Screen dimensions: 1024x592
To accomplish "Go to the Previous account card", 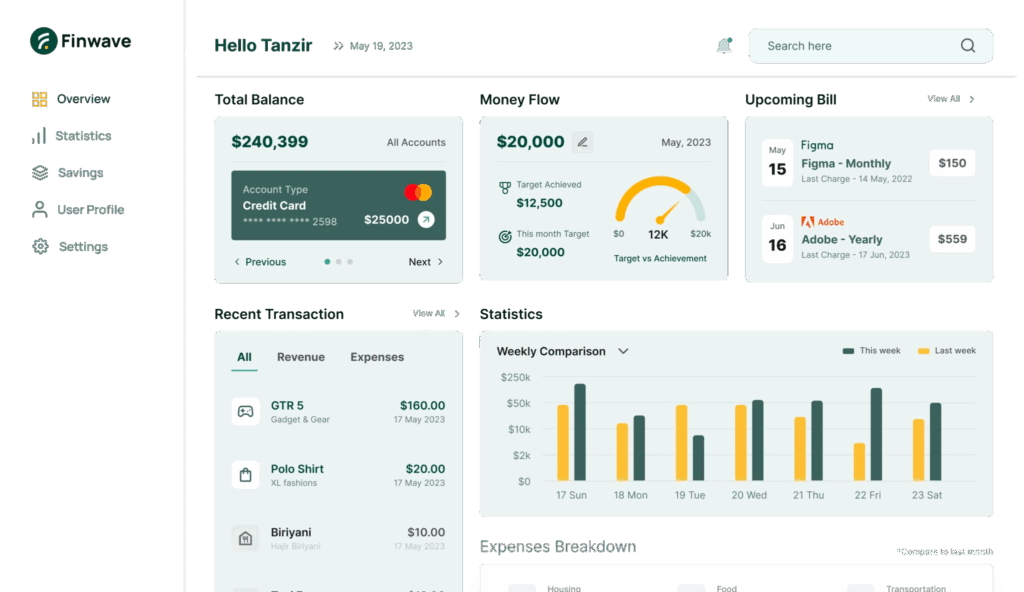I will [x=260, y=262].
